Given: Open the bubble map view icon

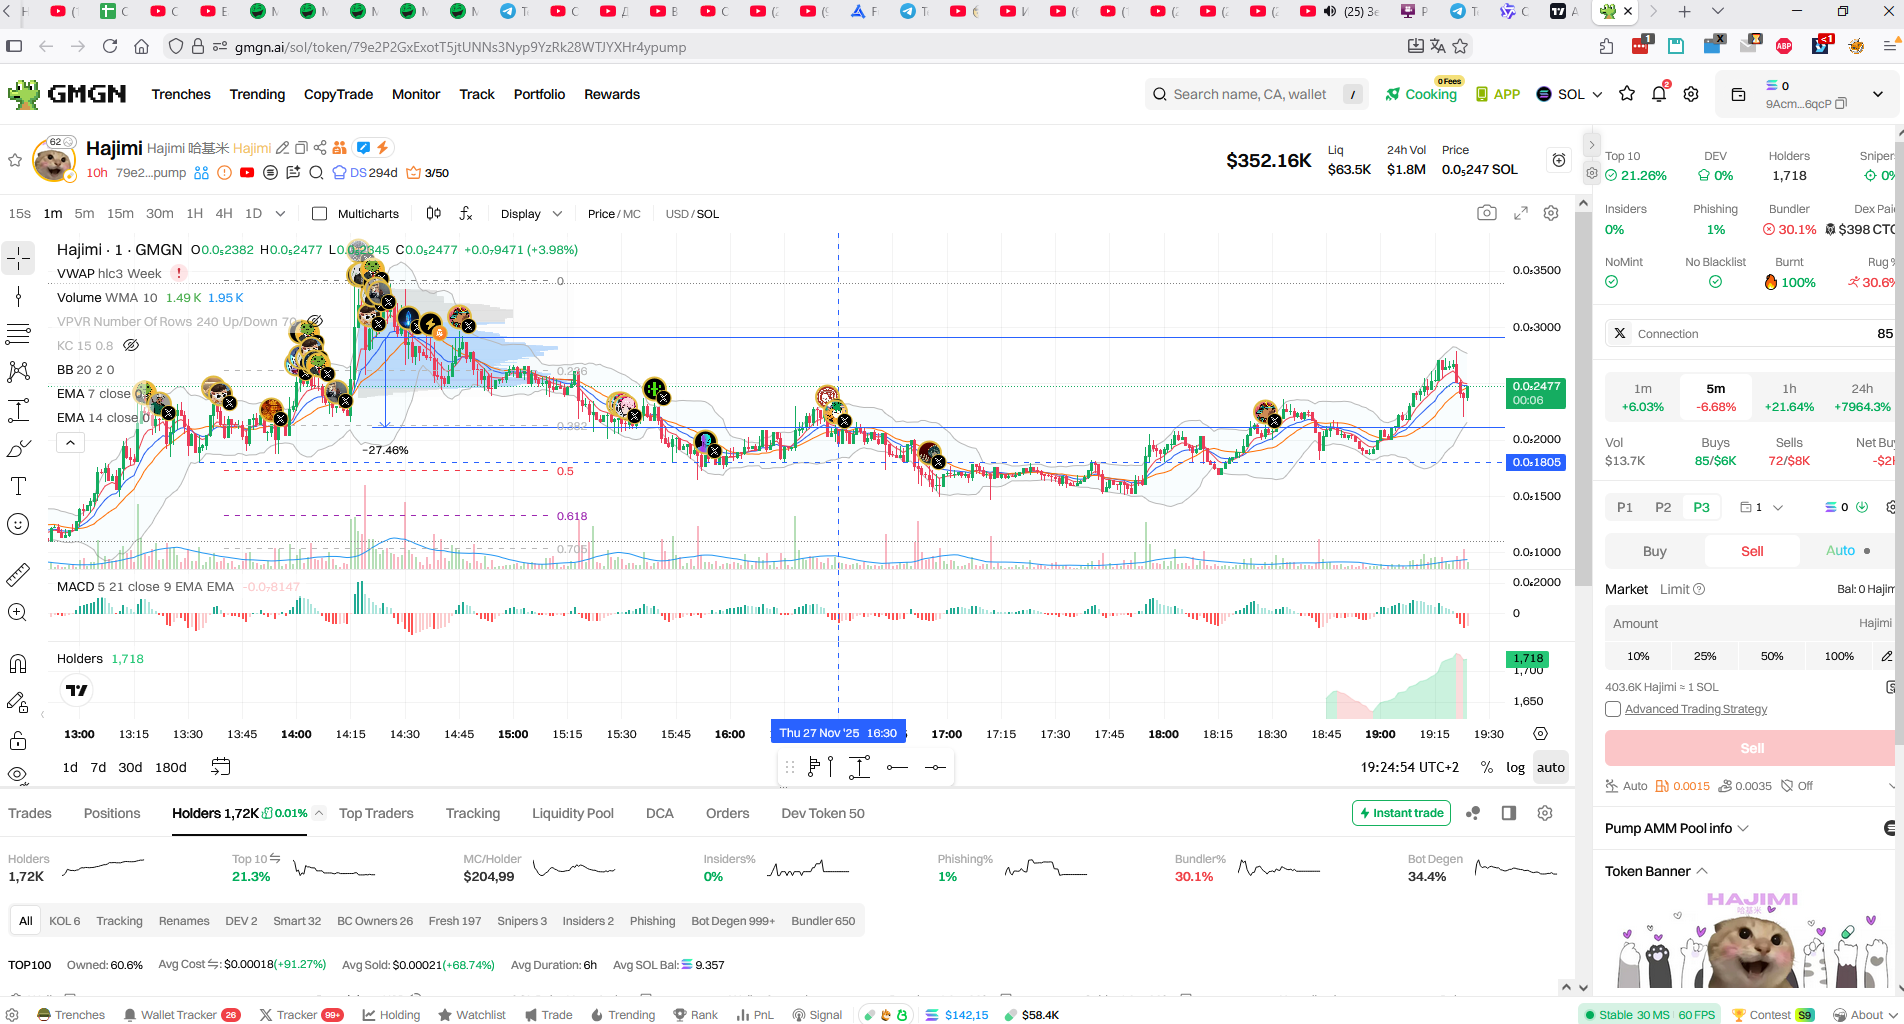Looking at the screenshot, I should pos(1473,813).
